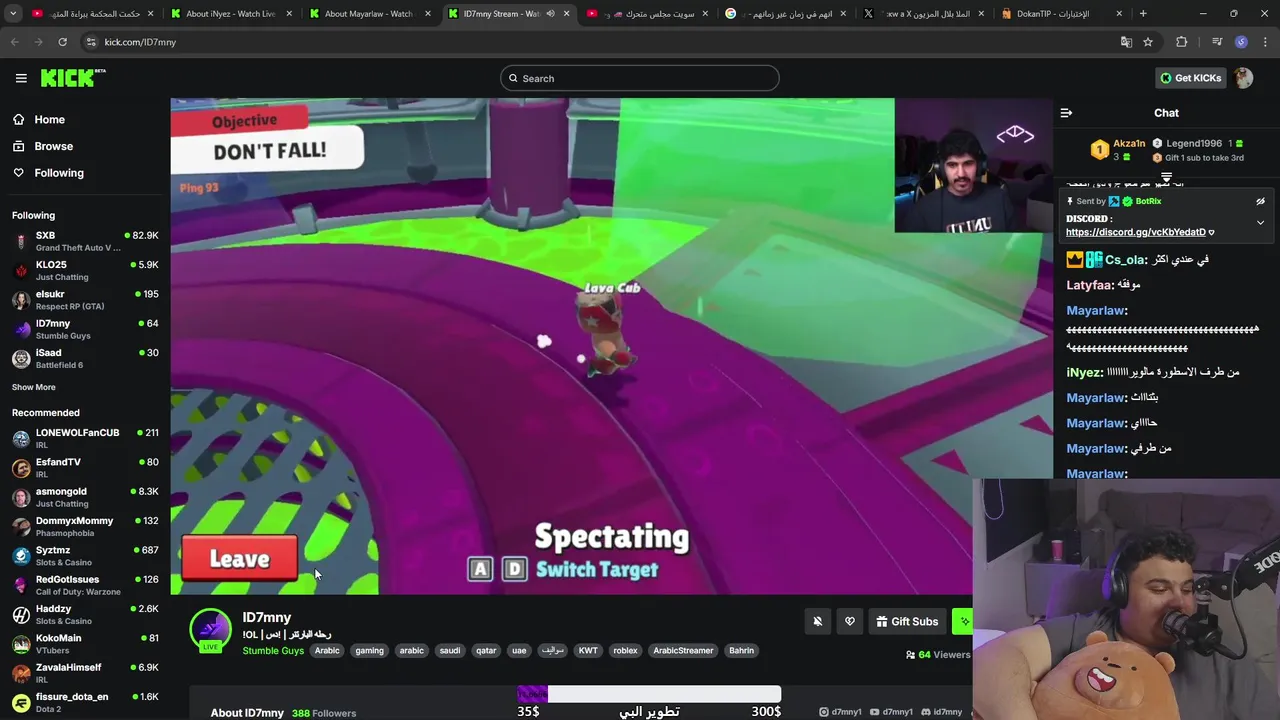Click the Bahrin tag
Image resolution: width=1280 pixels, height=720 pixels.
click(741, 651)
